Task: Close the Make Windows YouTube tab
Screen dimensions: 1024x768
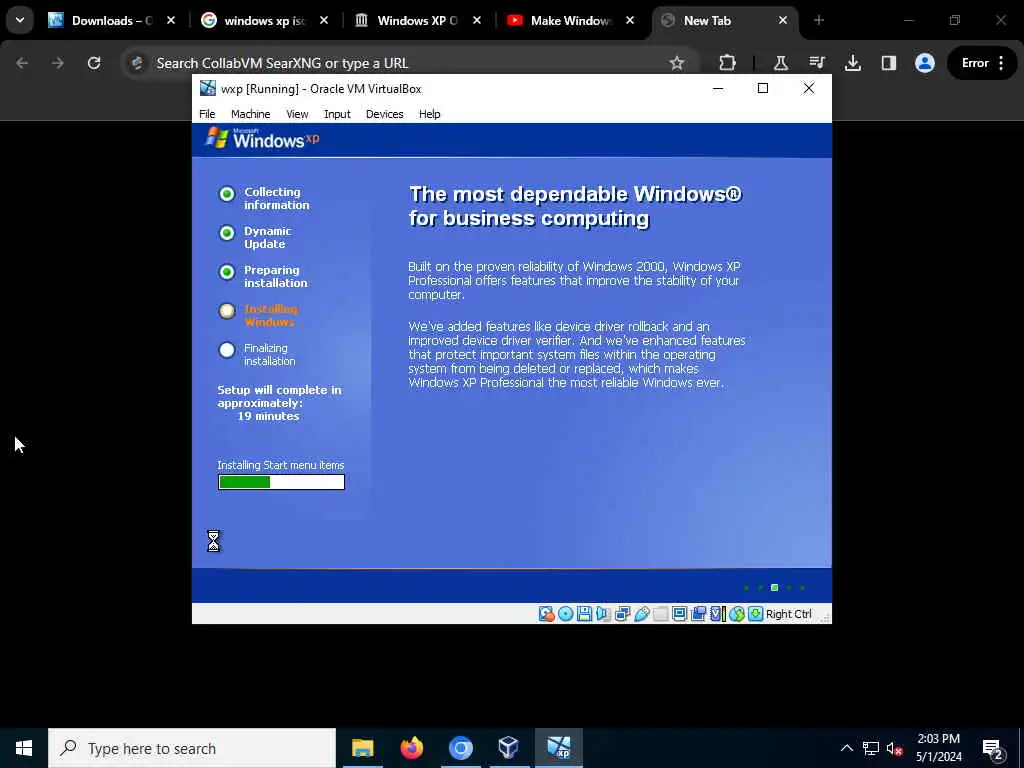Action: point(630,21)
